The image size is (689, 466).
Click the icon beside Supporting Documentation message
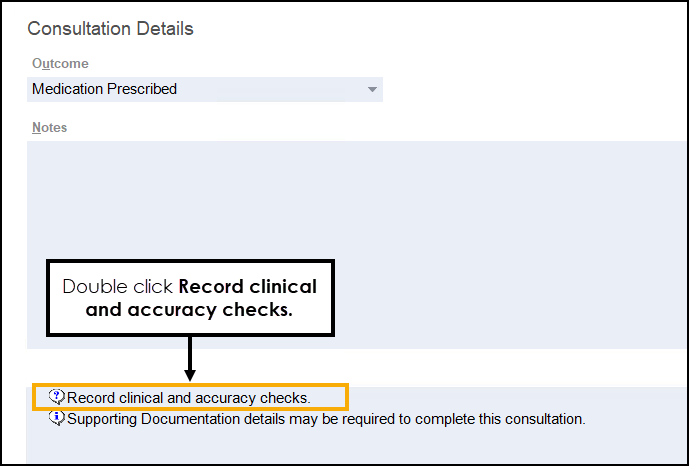click(x=57, y=418)
